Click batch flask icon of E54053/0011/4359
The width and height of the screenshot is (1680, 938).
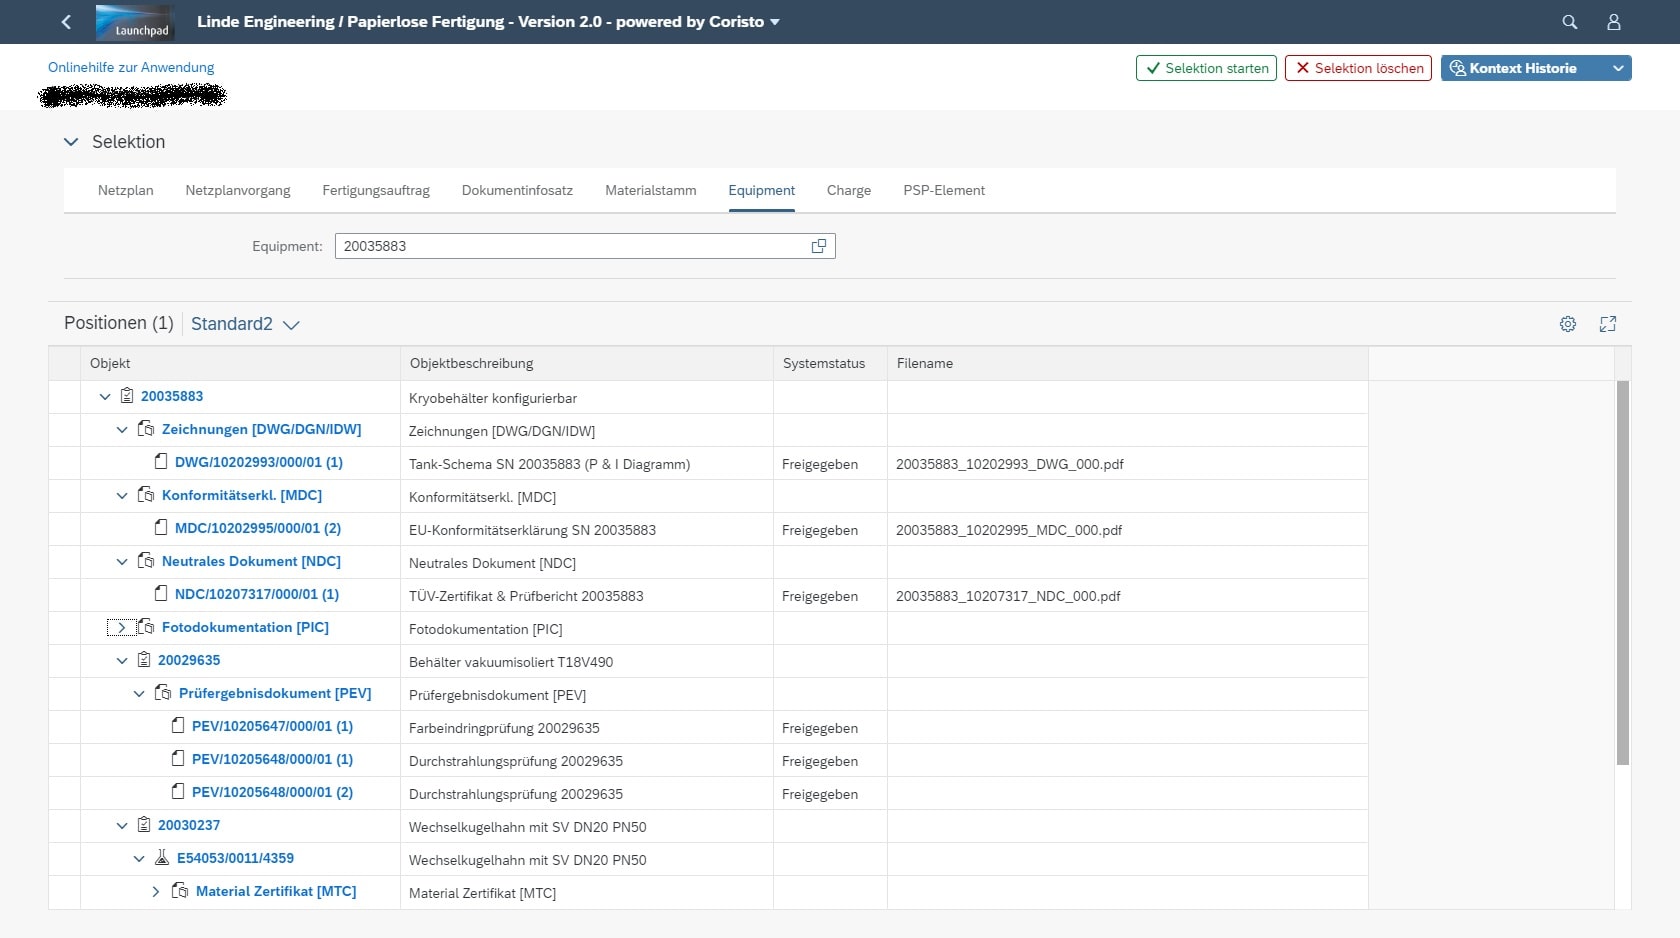[162, 858]
